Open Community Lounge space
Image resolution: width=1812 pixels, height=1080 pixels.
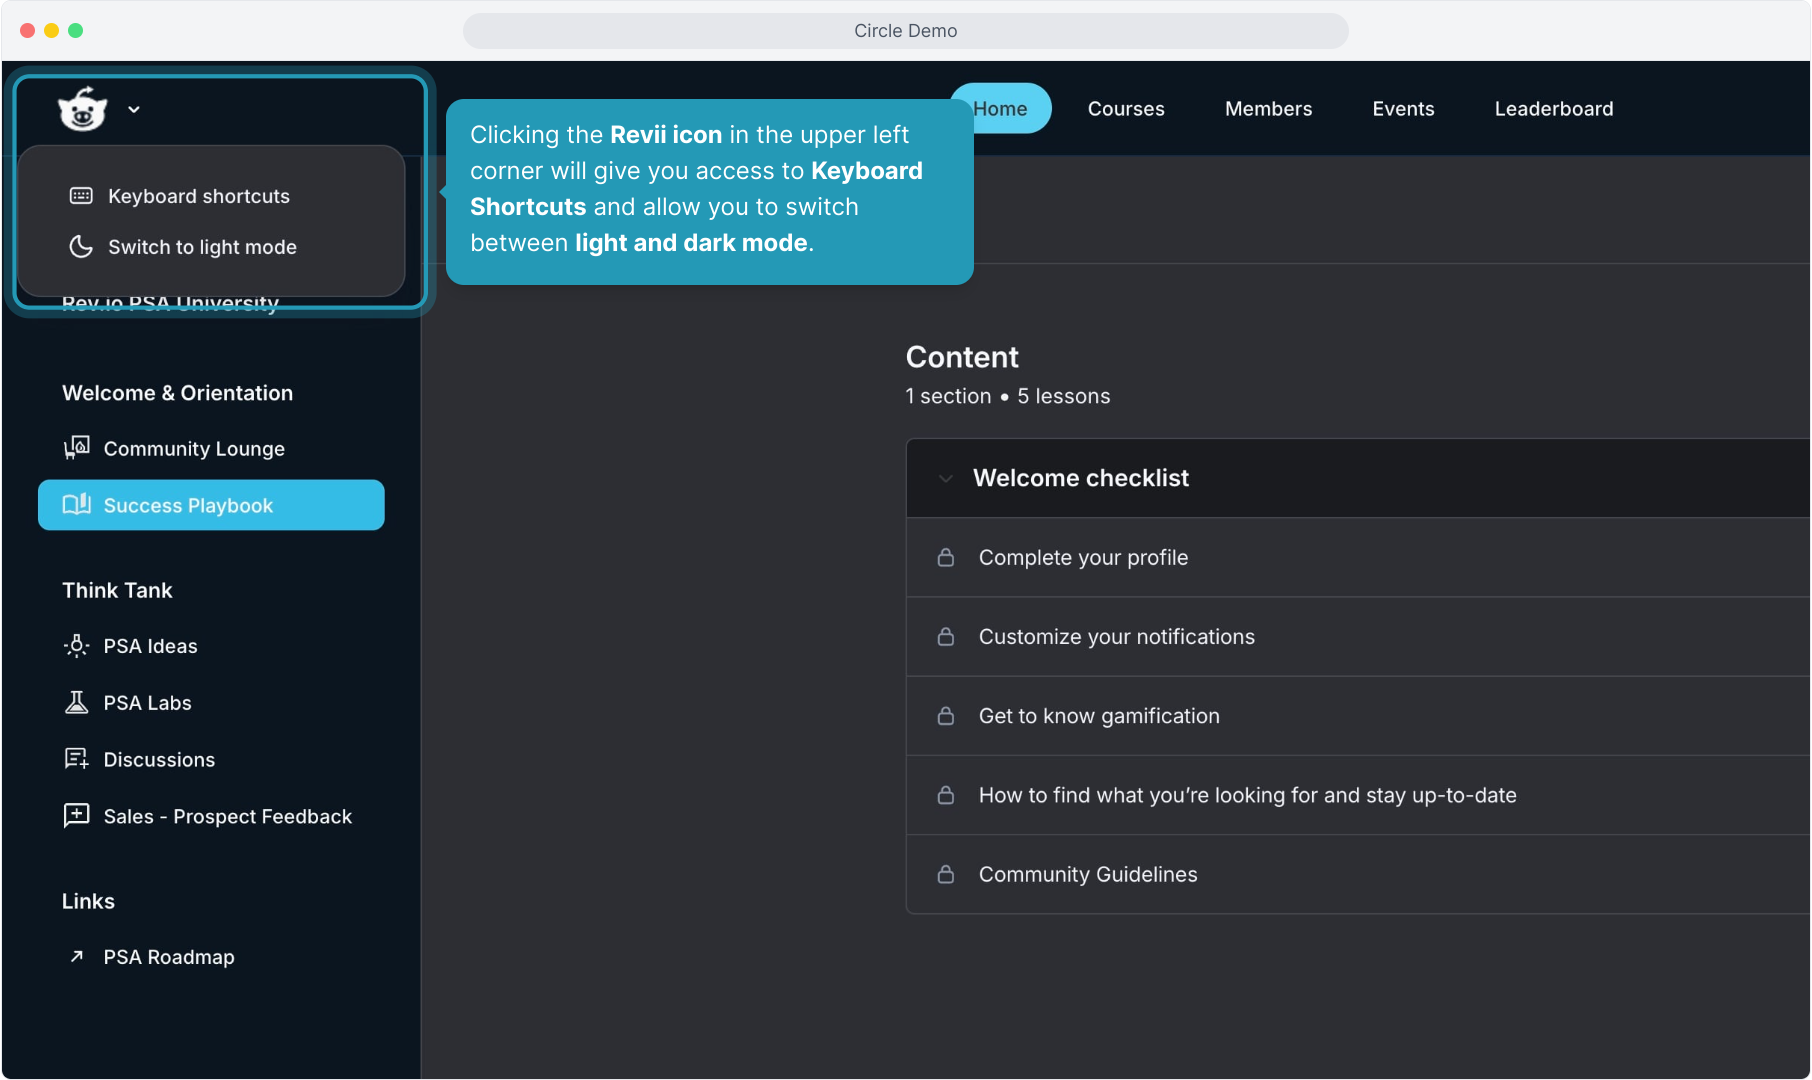193,449
